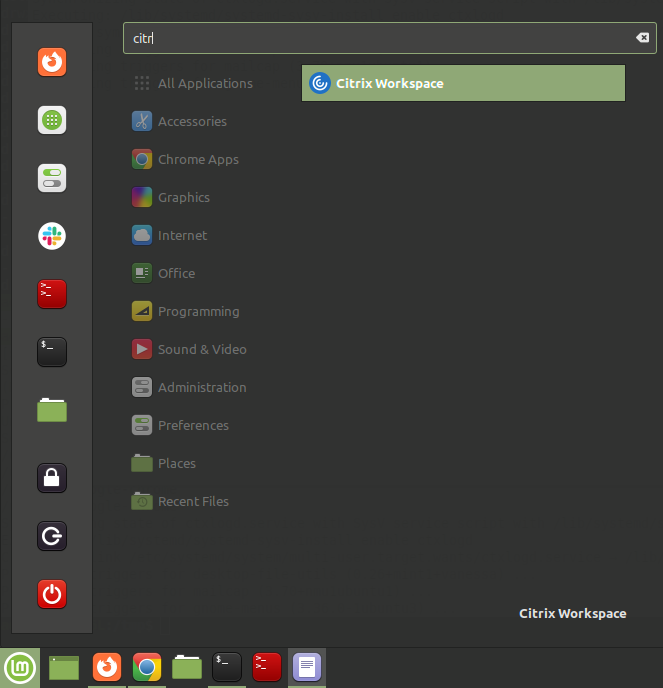Show the Recent Files category
The width and height of the screenshot is (663, 688).
click(180, 501)
